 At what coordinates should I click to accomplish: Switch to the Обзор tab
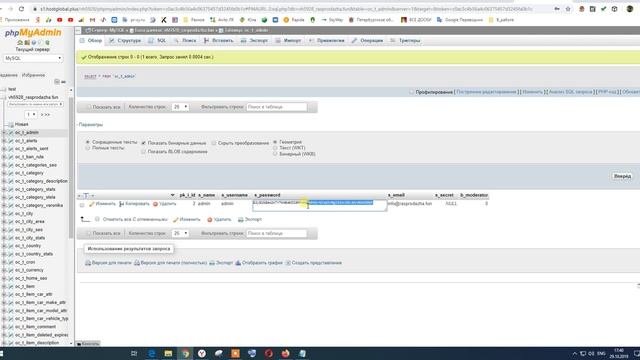pyautogui.click(x=91, y=40)
